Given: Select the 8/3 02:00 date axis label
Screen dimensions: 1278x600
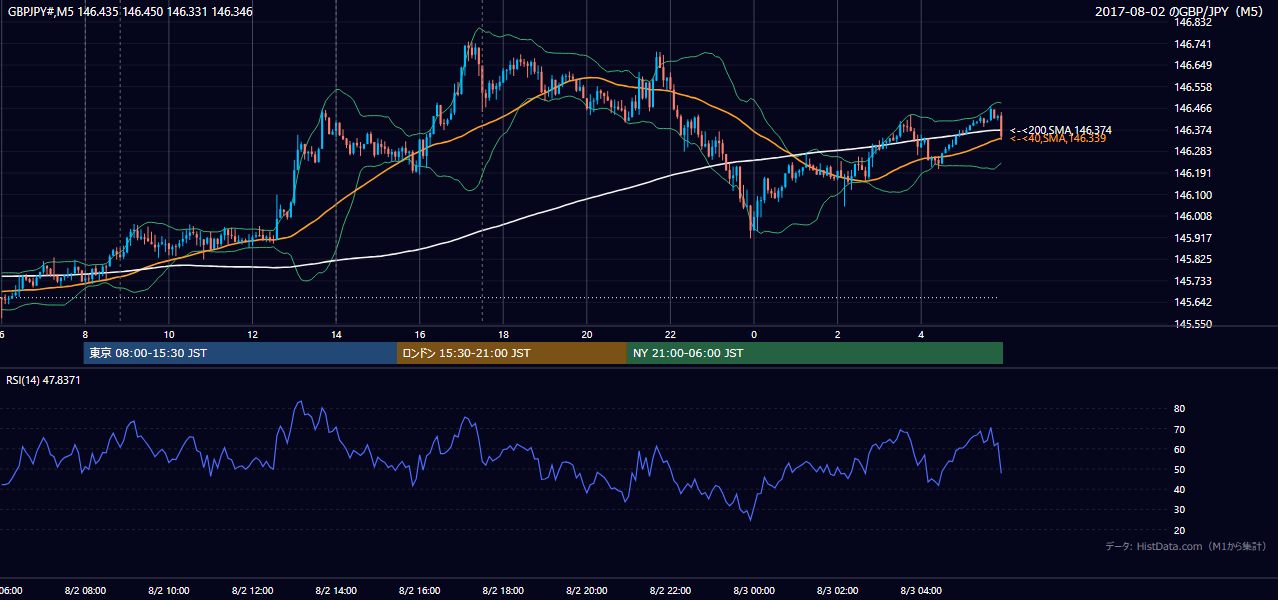Looking at the screenshot, I should coord(837,591).
